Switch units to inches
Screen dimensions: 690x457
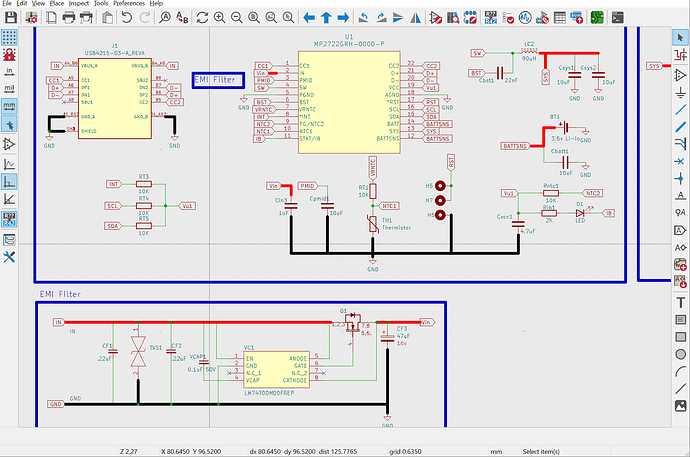(9, 70)
